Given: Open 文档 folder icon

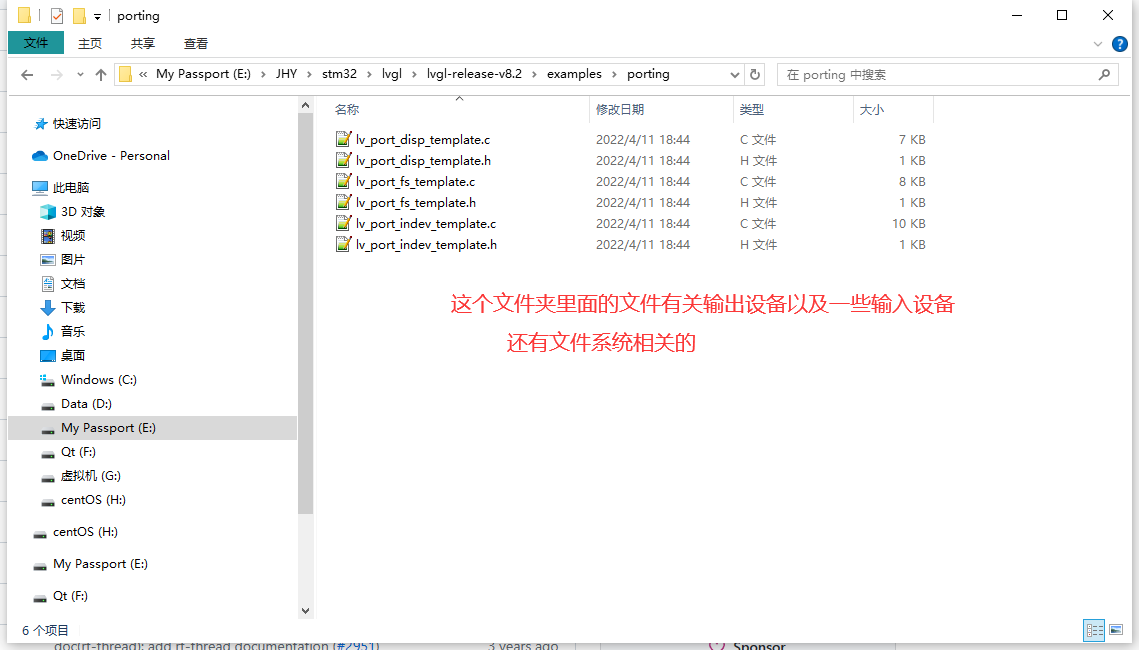Looking at the screenshot, I should [48, 283].
